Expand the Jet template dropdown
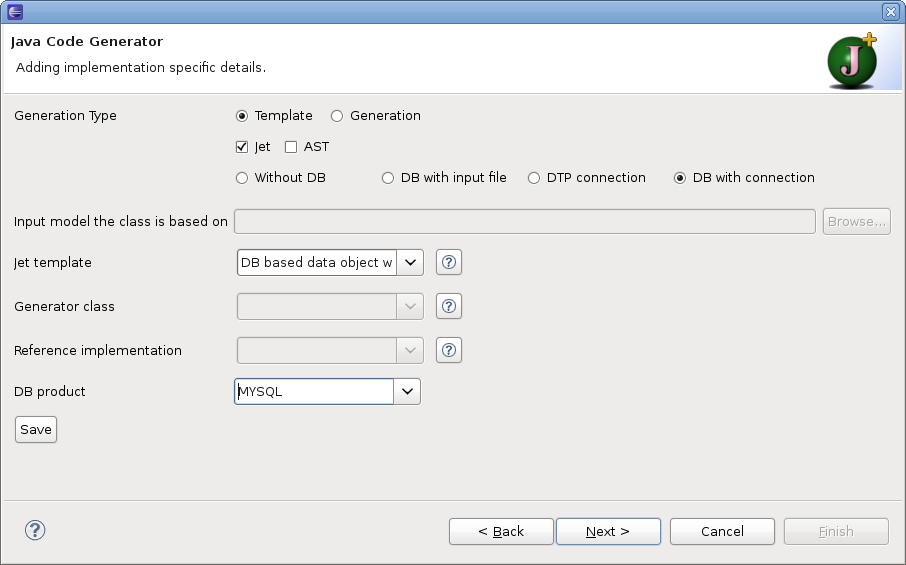The height and width of the screenshot is (565, 906). click(410, 262)
